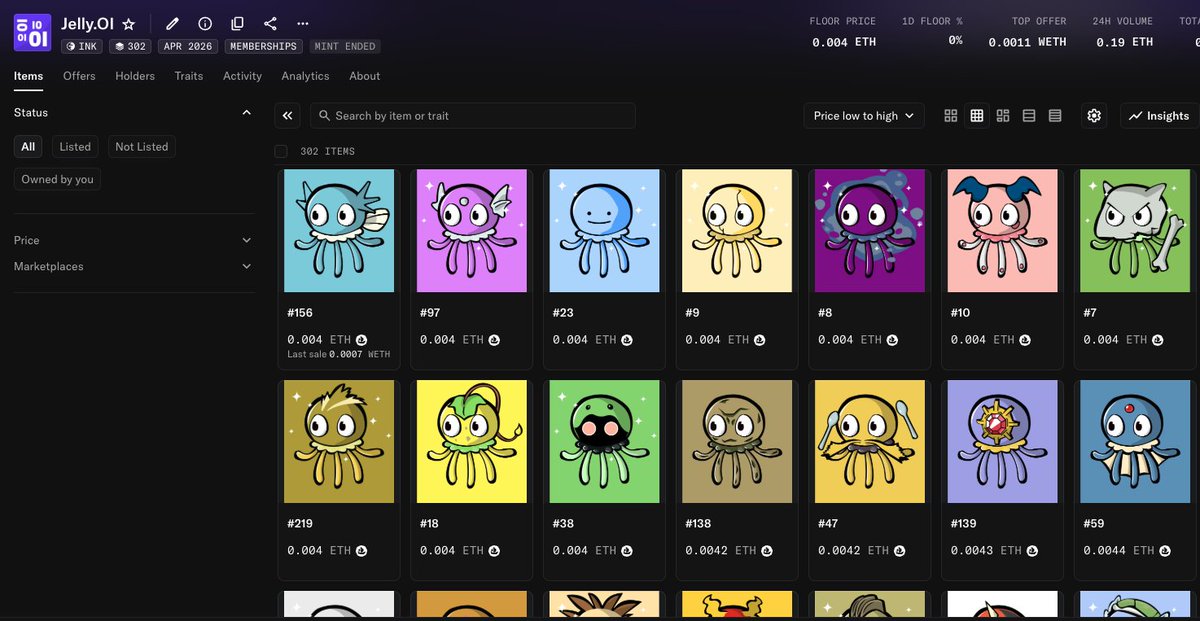Image resolution: width=1200 pixels, height=621 pixels.
Task: Toggle the Owned by you filter
Action: (57, 180)
